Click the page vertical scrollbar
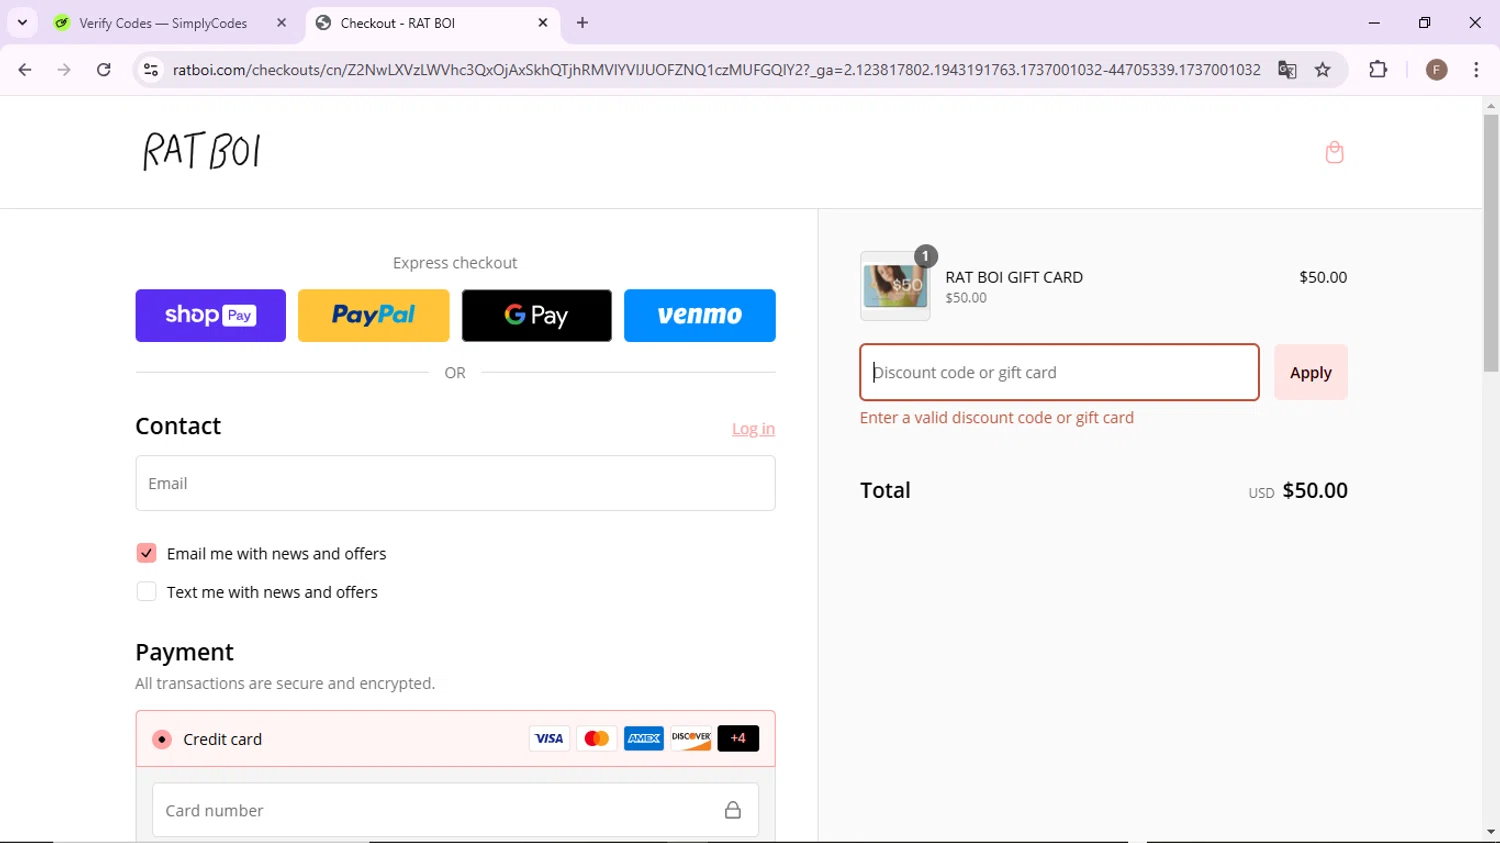Screen dimensions: 1500x843 point(1491,243)
